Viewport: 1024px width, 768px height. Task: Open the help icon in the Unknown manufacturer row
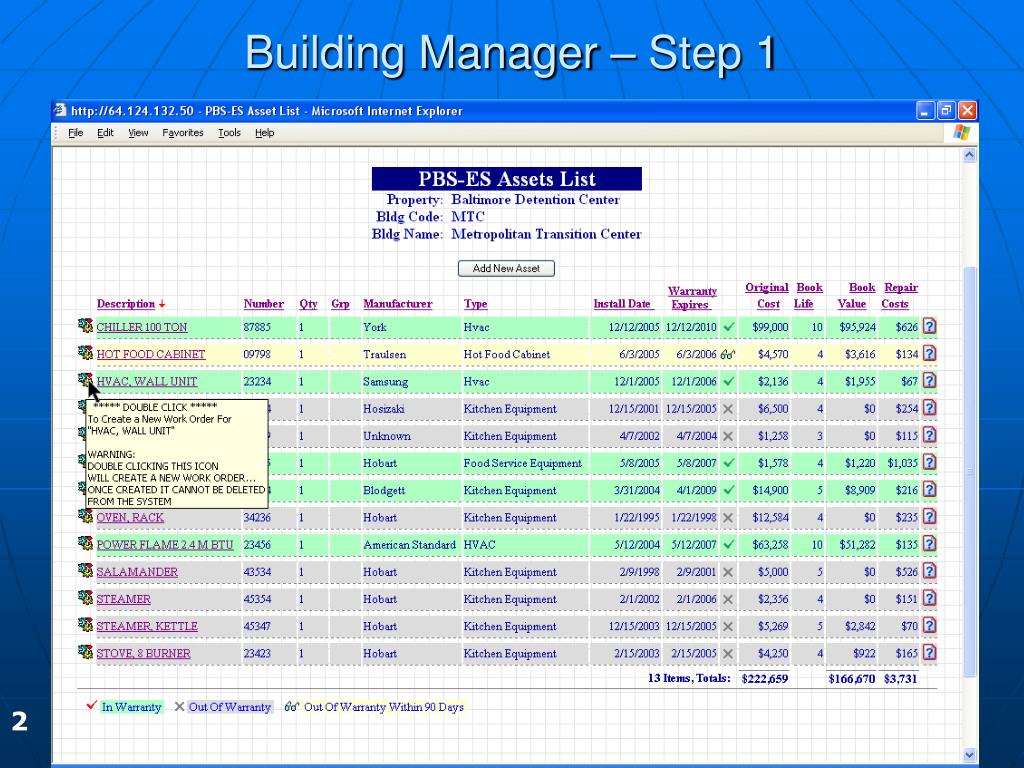coord(929,435)
